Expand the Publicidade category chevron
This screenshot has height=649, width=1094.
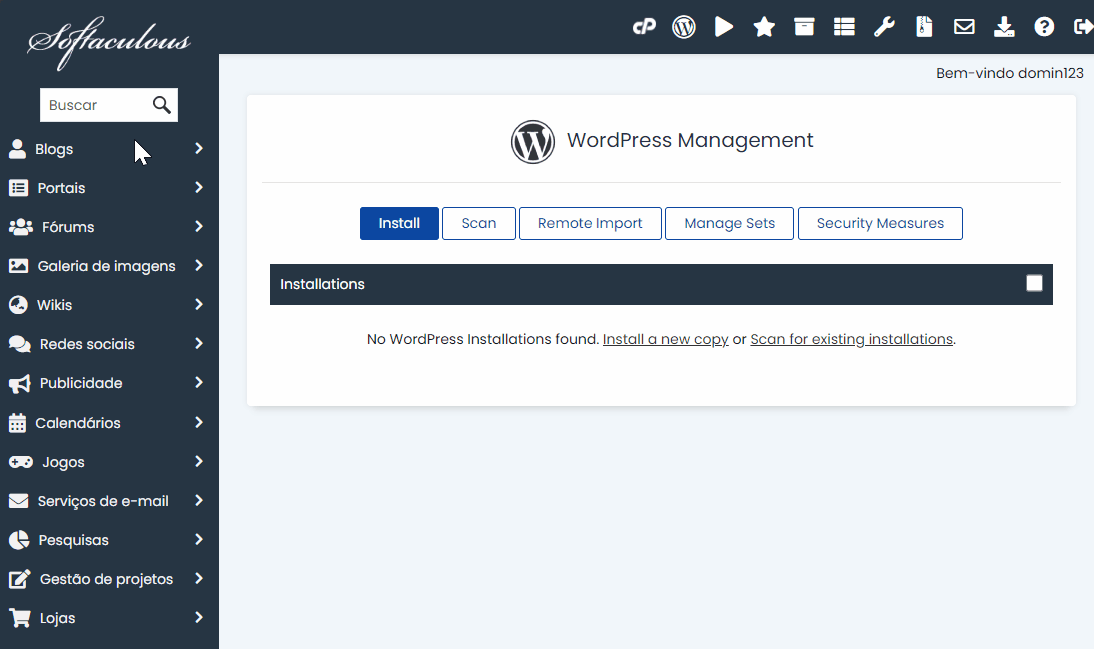coord(199,383)
